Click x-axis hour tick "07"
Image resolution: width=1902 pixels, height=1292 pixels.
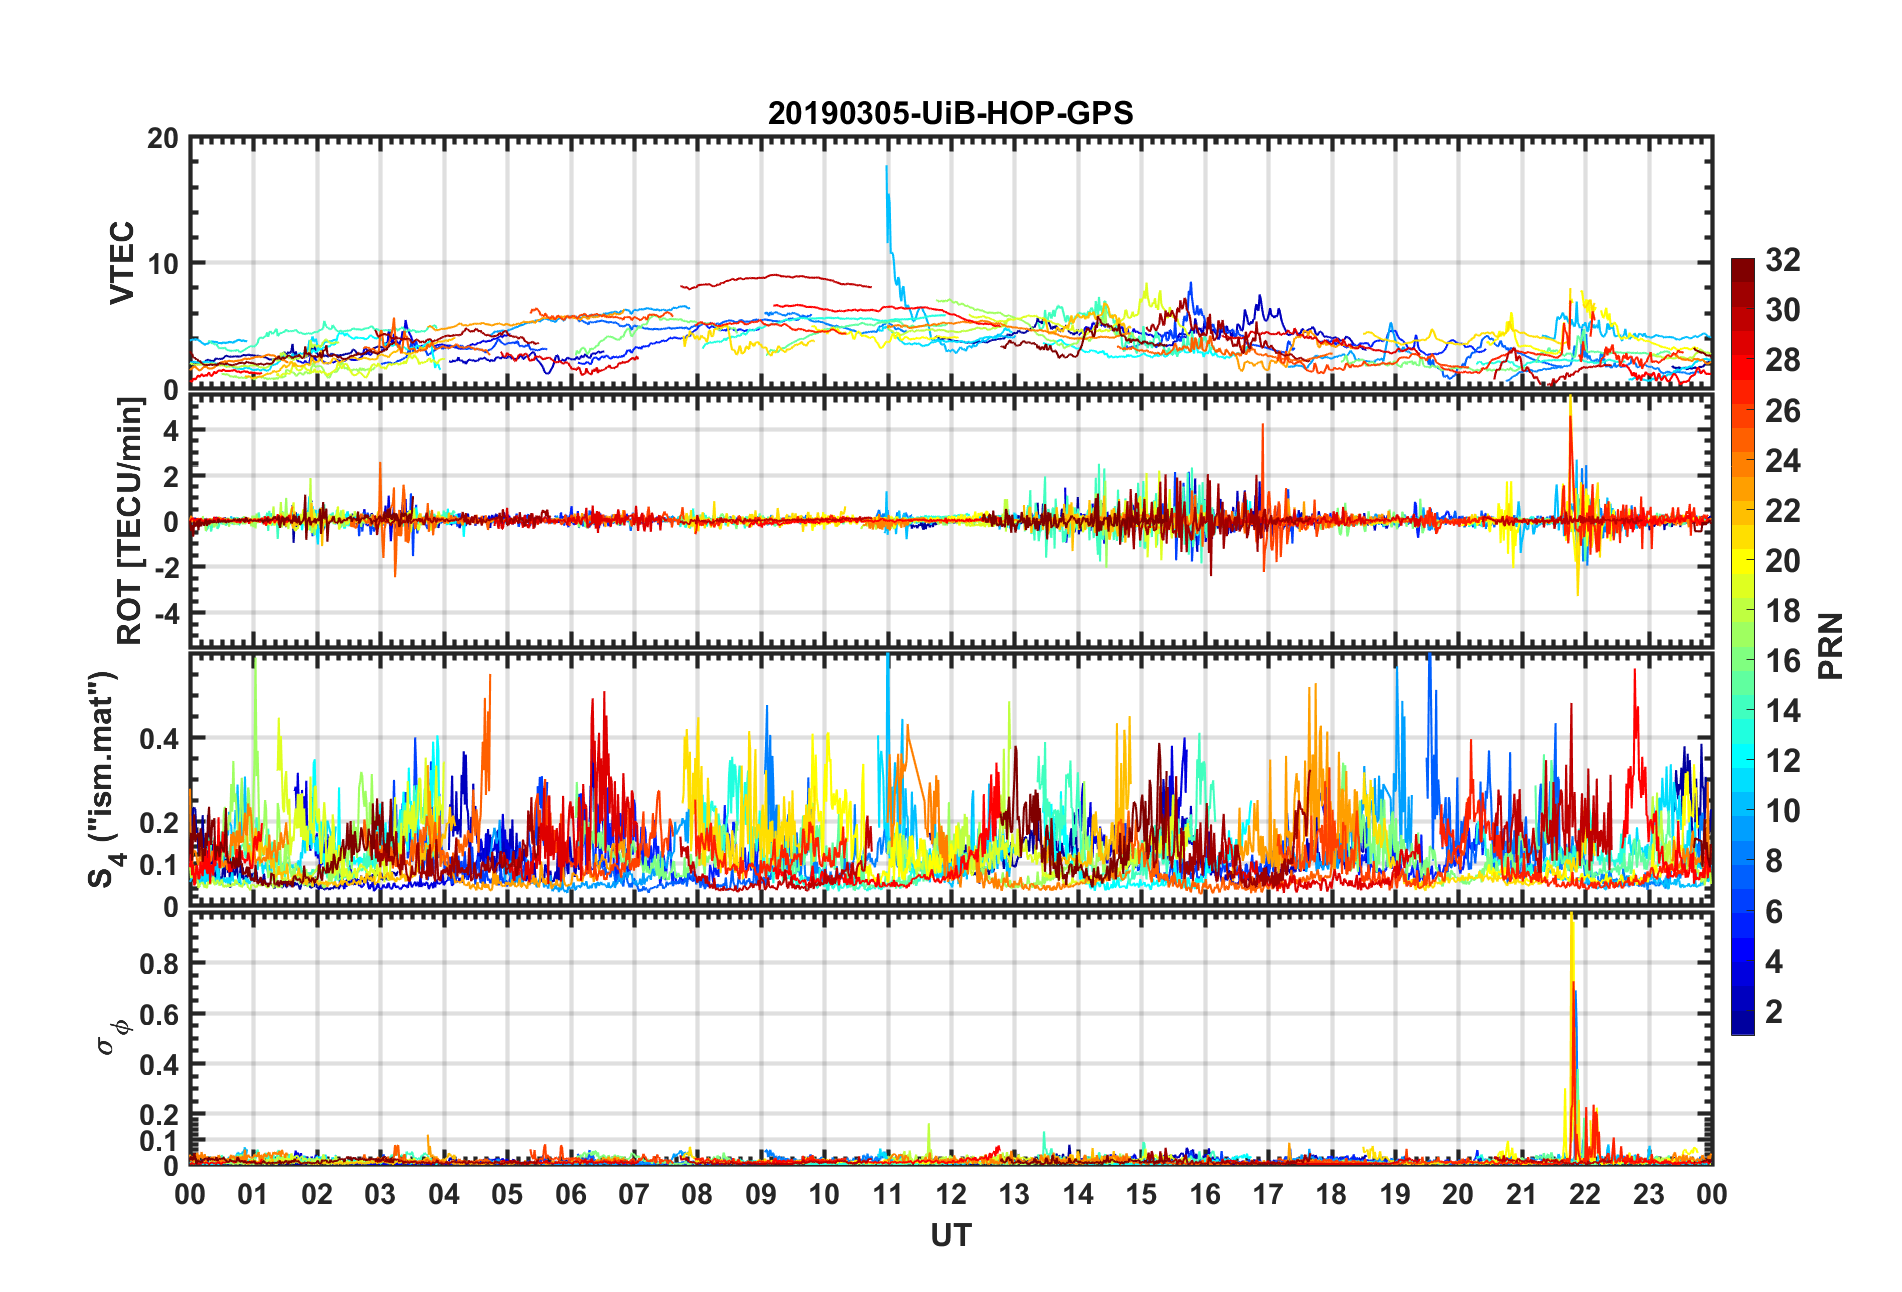pyautogui.click(x=634, y=1194)
